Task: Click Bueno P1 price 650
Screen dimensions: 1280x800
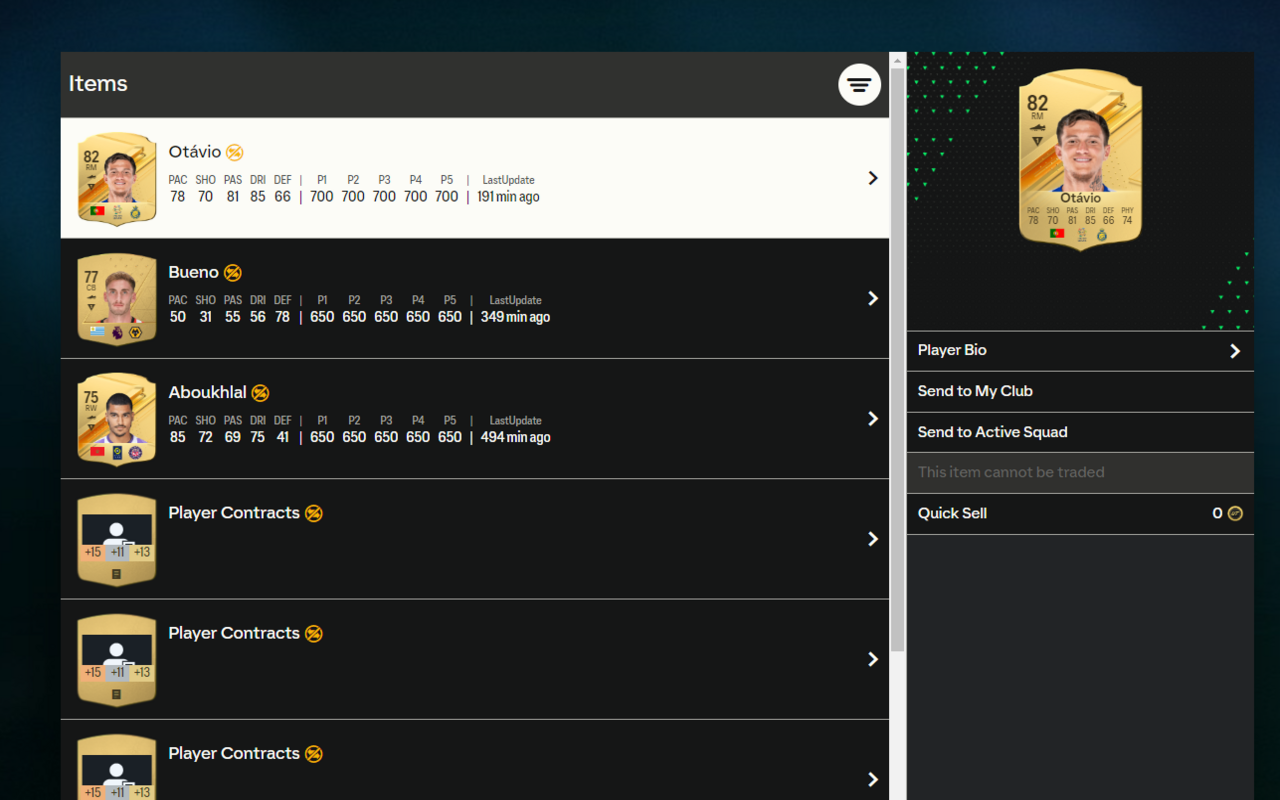Action: (322, 317)
